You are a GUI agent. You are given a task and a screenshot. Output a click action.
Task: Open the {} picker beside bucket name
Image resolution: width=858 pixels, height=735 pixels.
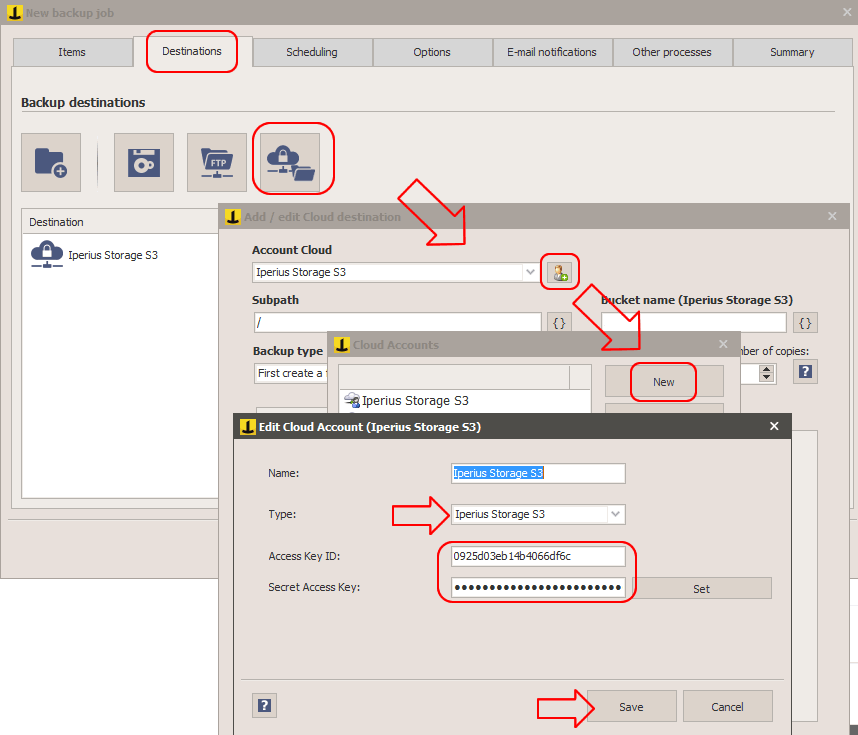coord(805,322)
